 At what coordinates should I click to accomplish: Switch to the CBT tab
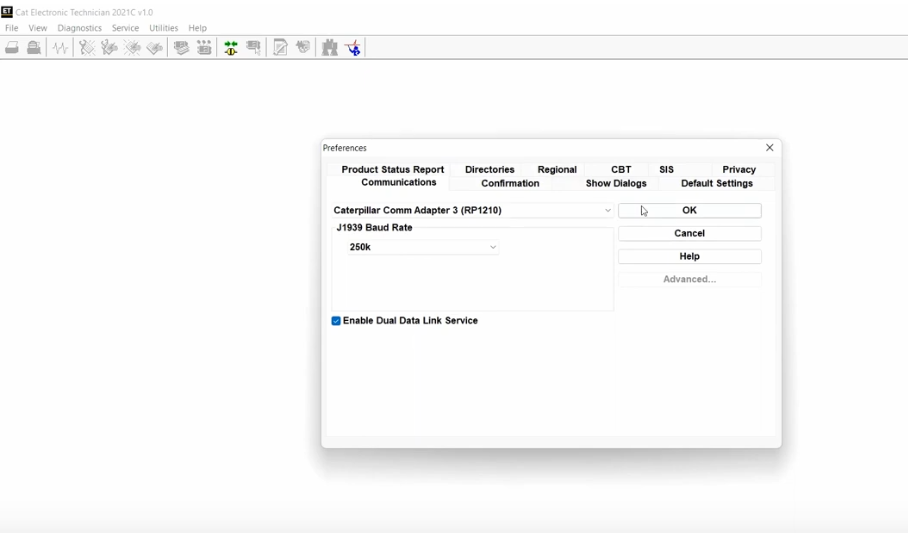click(x=621, y=170)
